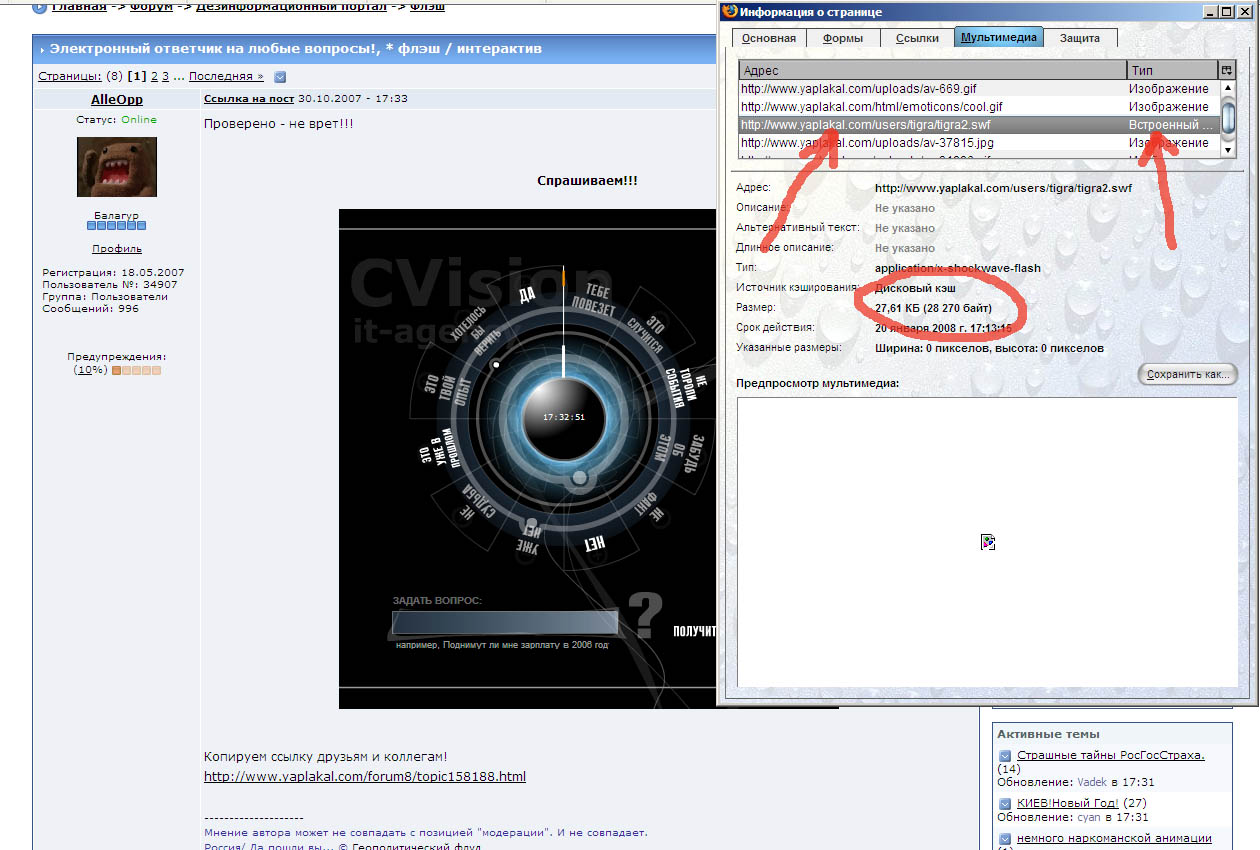Viewport: 1260px width, 850px height.
Task: Switch to the Основная tab
Action: tap(768, 38)
